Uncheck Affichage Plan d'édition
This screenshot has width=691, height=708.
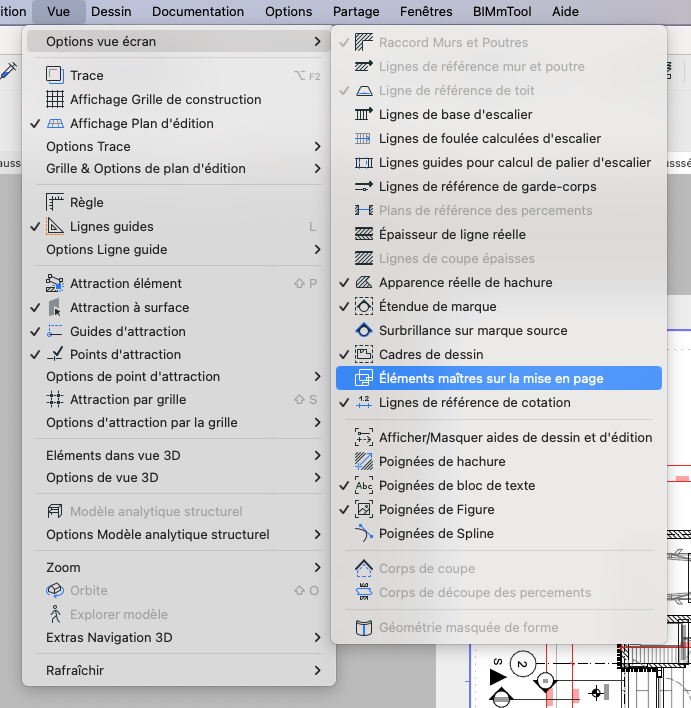pyautogui.click(x=35, y=123)
